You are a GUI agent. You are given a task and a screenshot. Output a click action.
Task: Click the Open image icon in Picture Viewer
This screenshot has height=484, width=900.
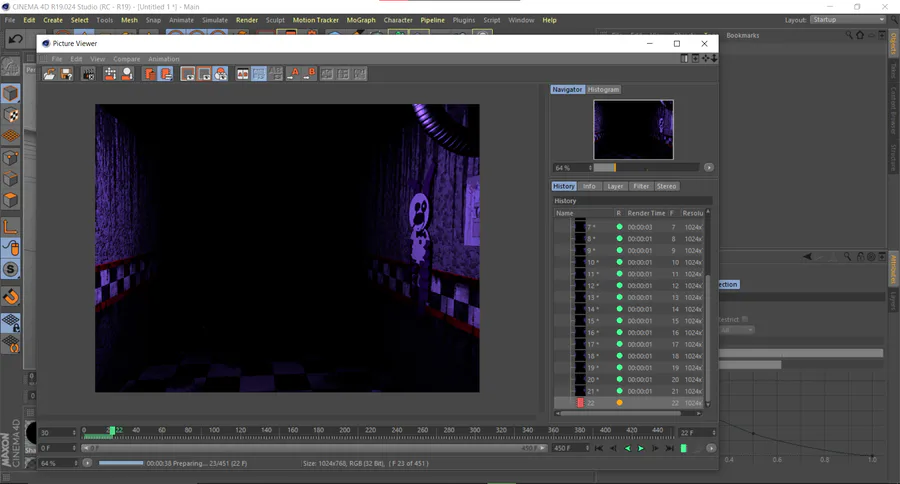(49, 74)
